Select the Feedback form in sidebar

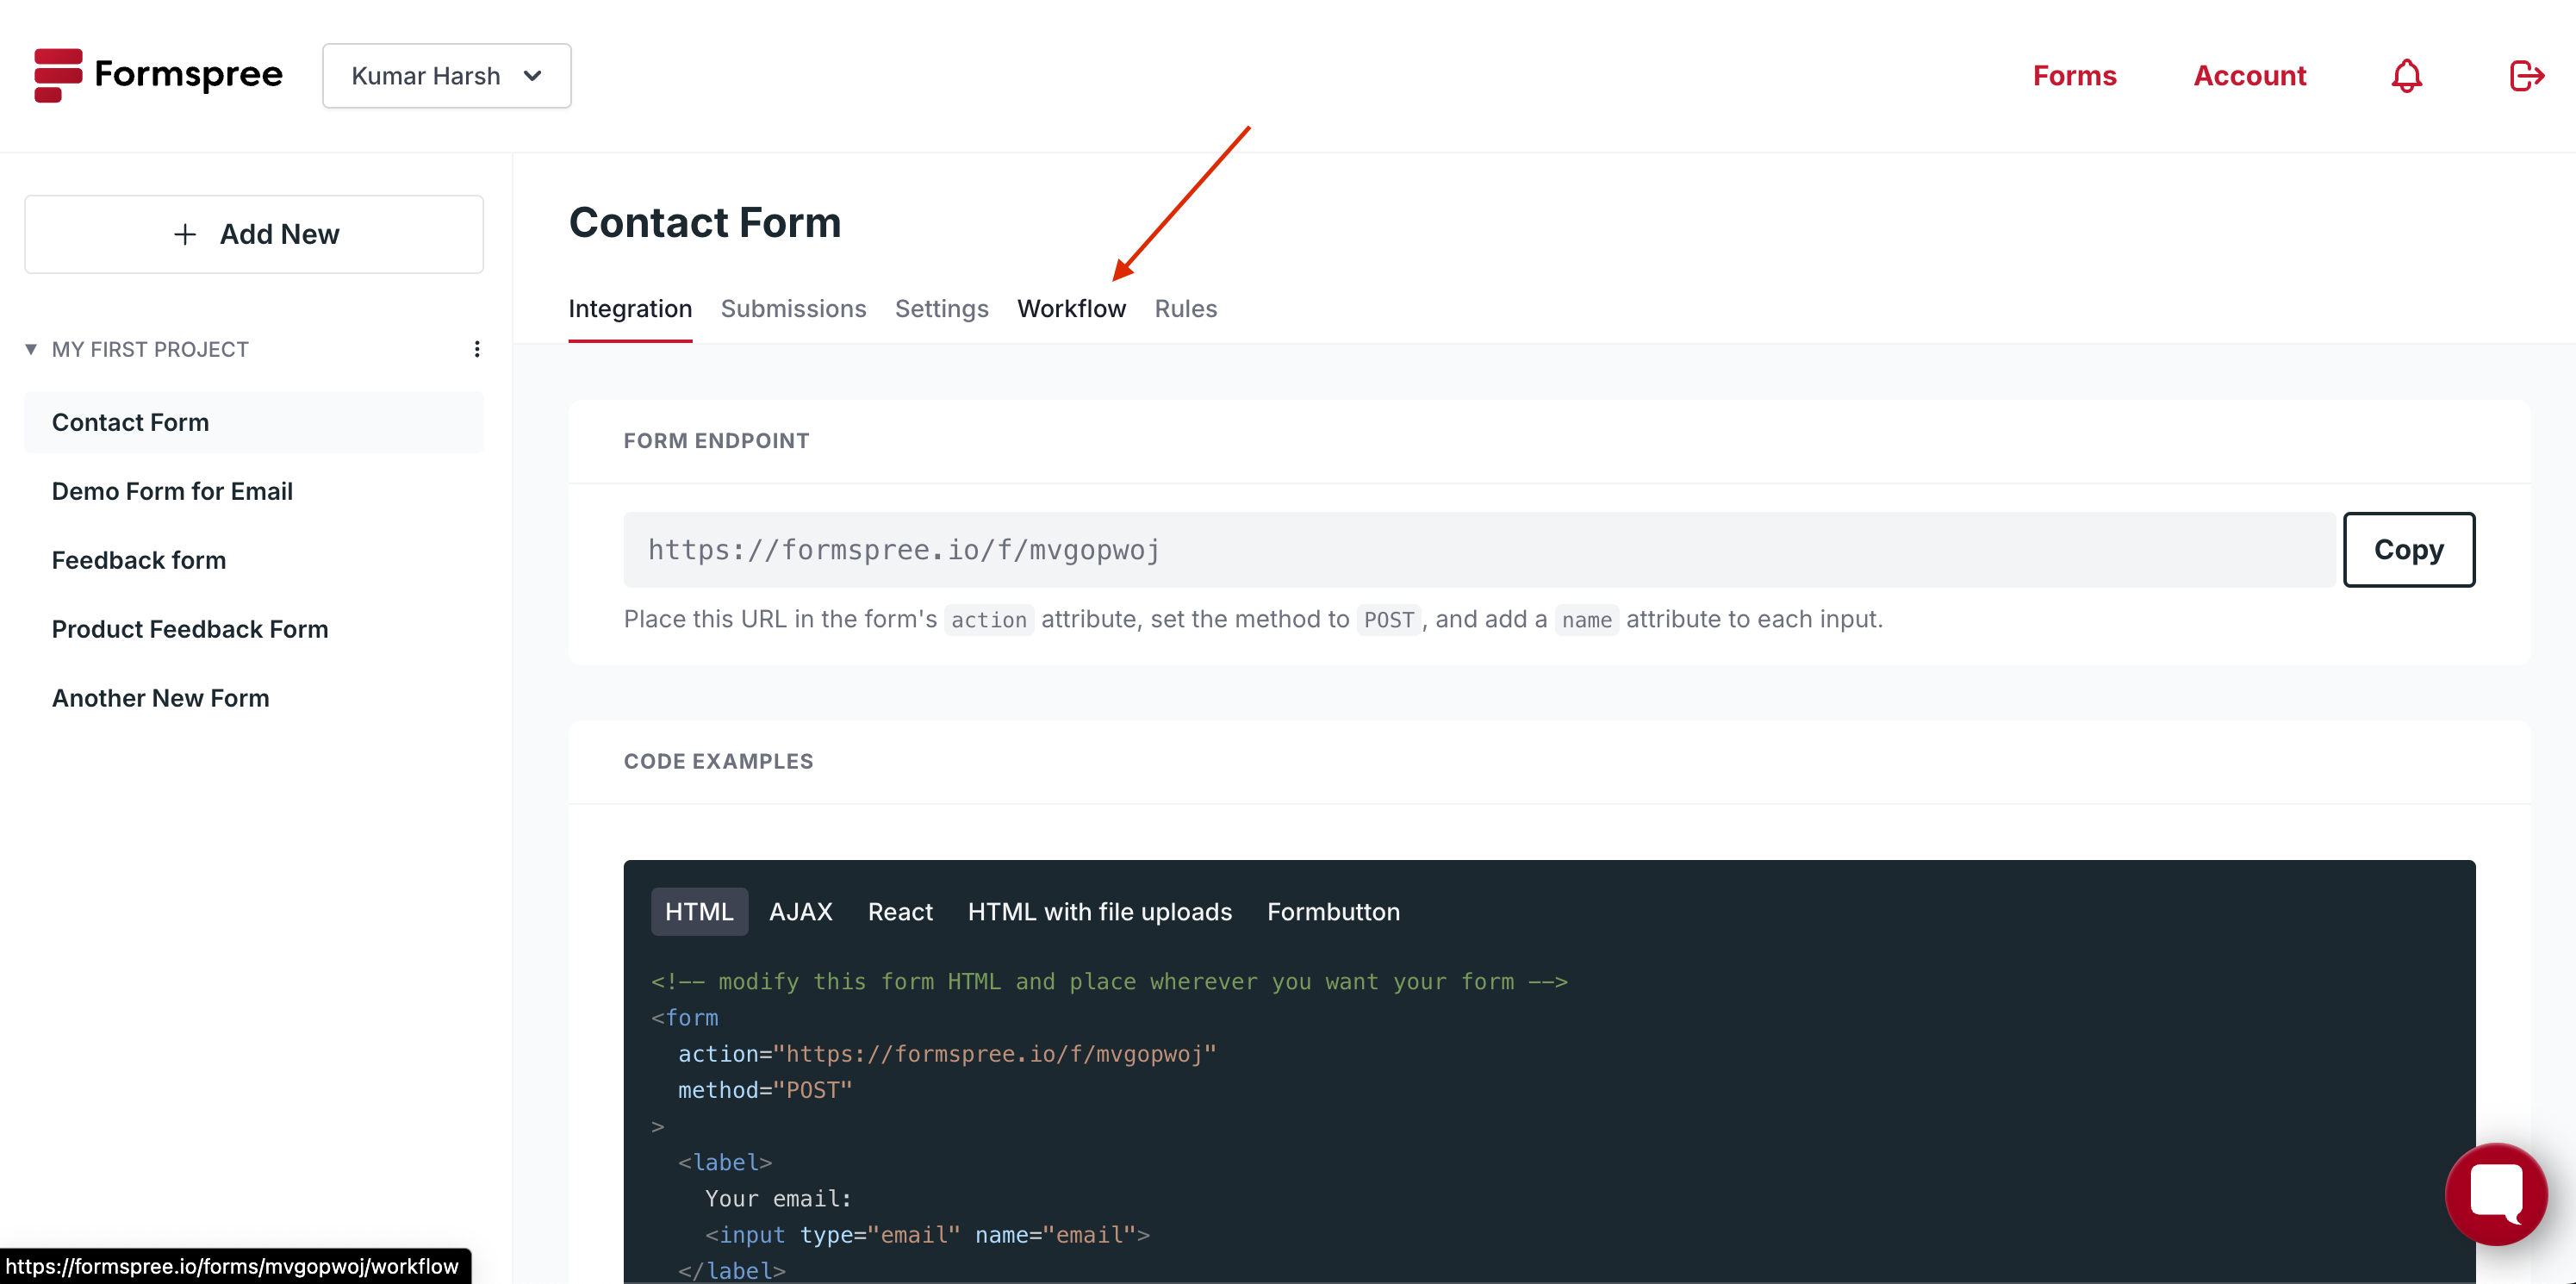tap(139, 560)
